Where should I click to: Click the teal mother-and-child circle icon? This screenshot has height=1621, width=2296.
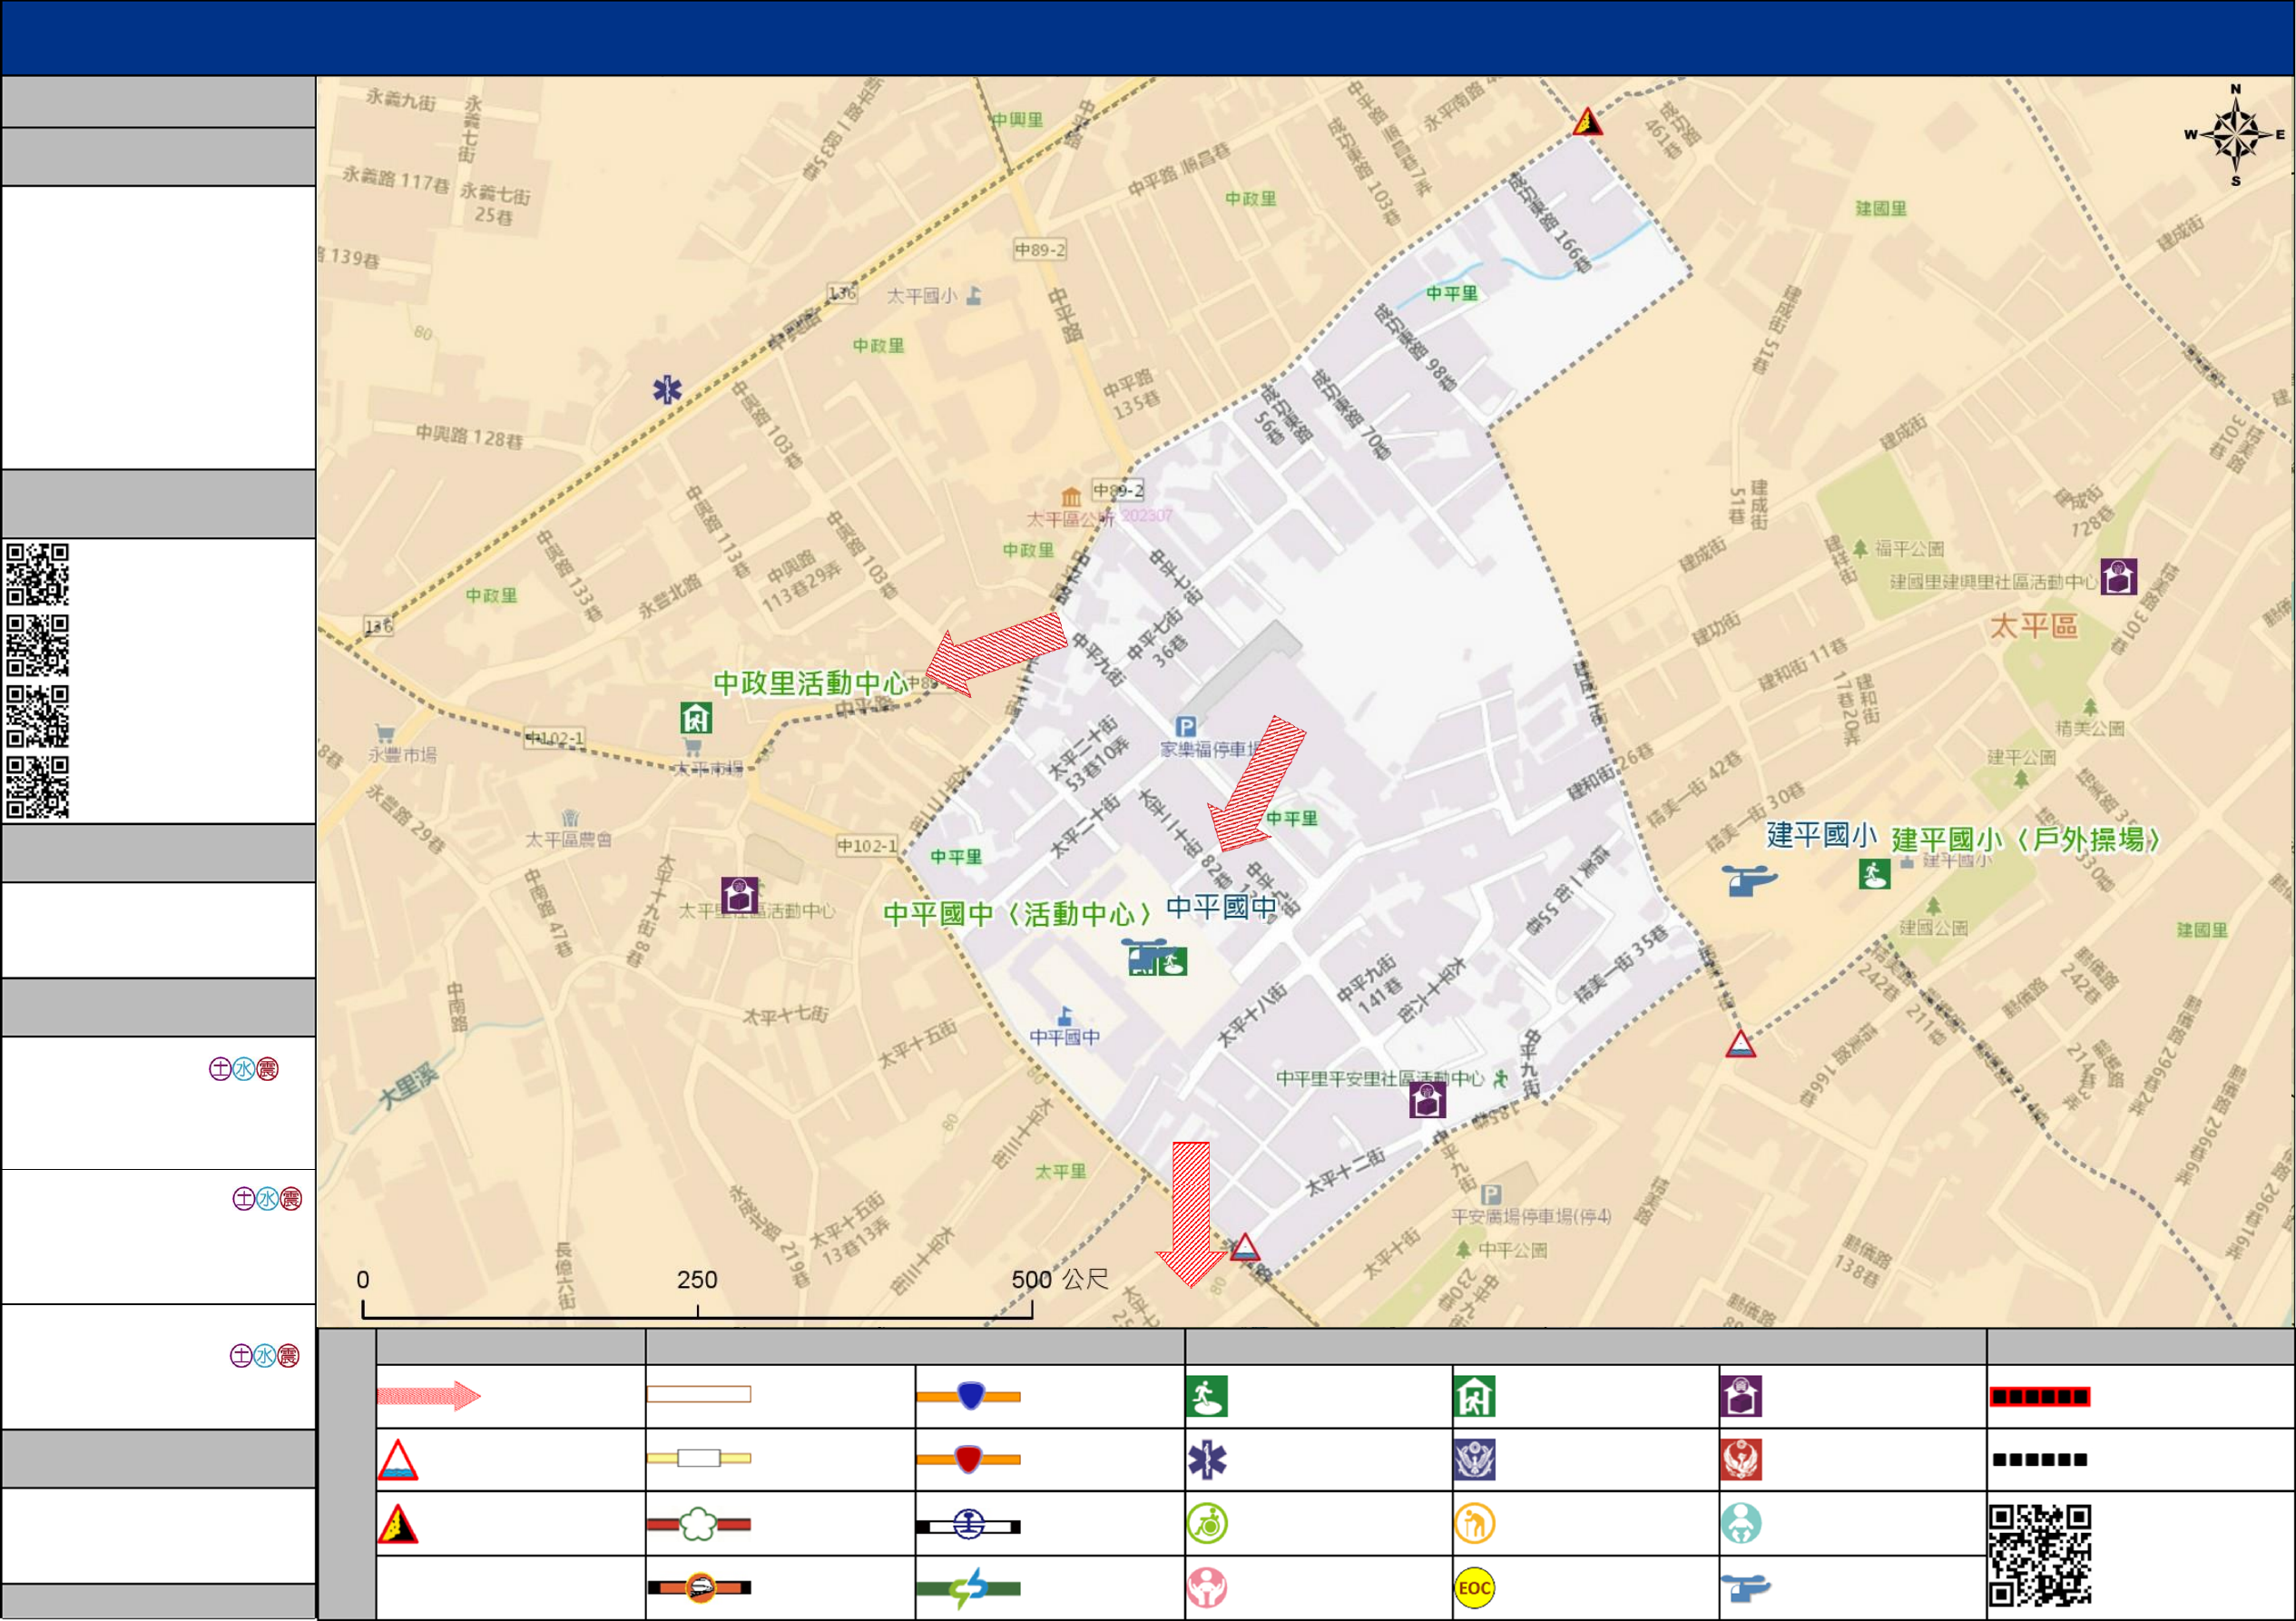pos(1741,1524)
